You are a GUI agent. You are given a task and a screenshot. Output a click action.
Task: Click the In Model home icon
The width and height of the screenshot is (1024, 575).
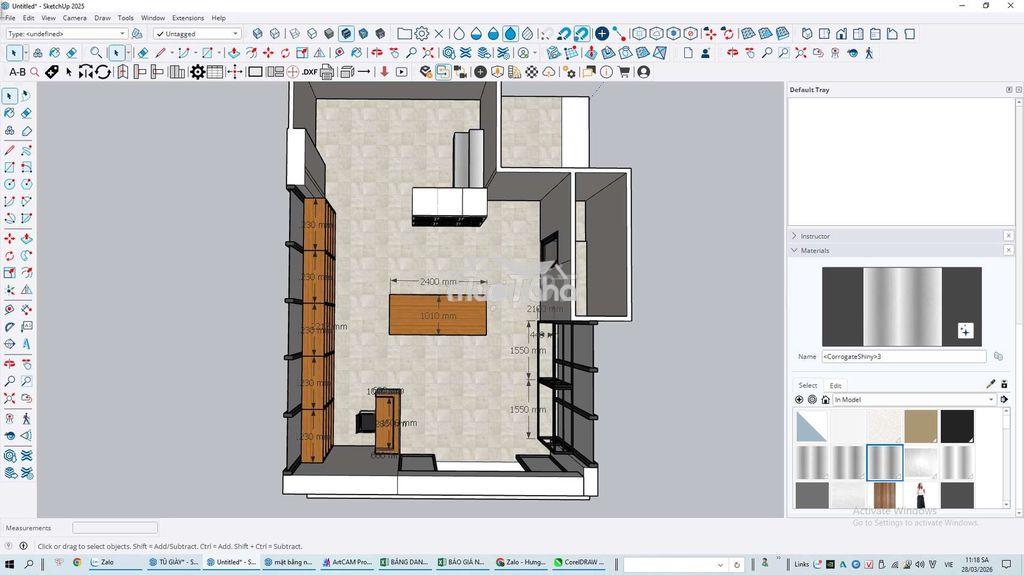[x=825, y=399]
